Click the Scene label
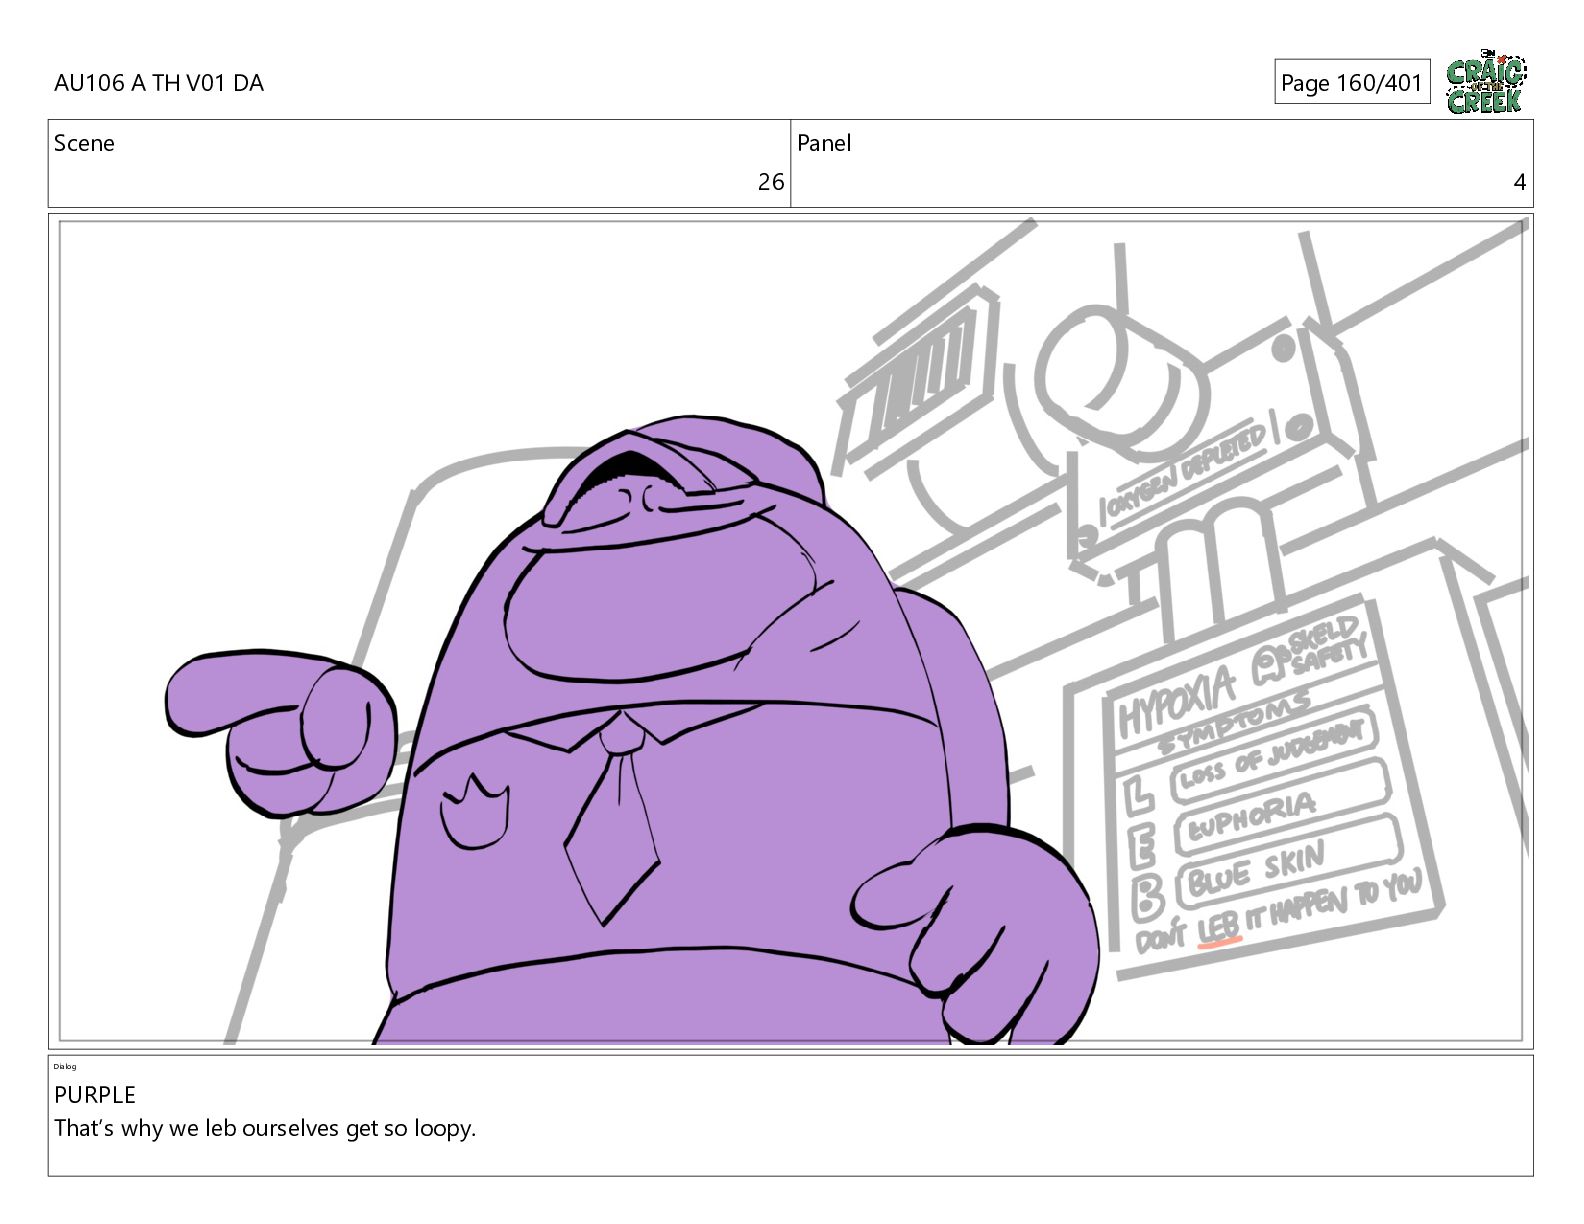 point(84,143)
